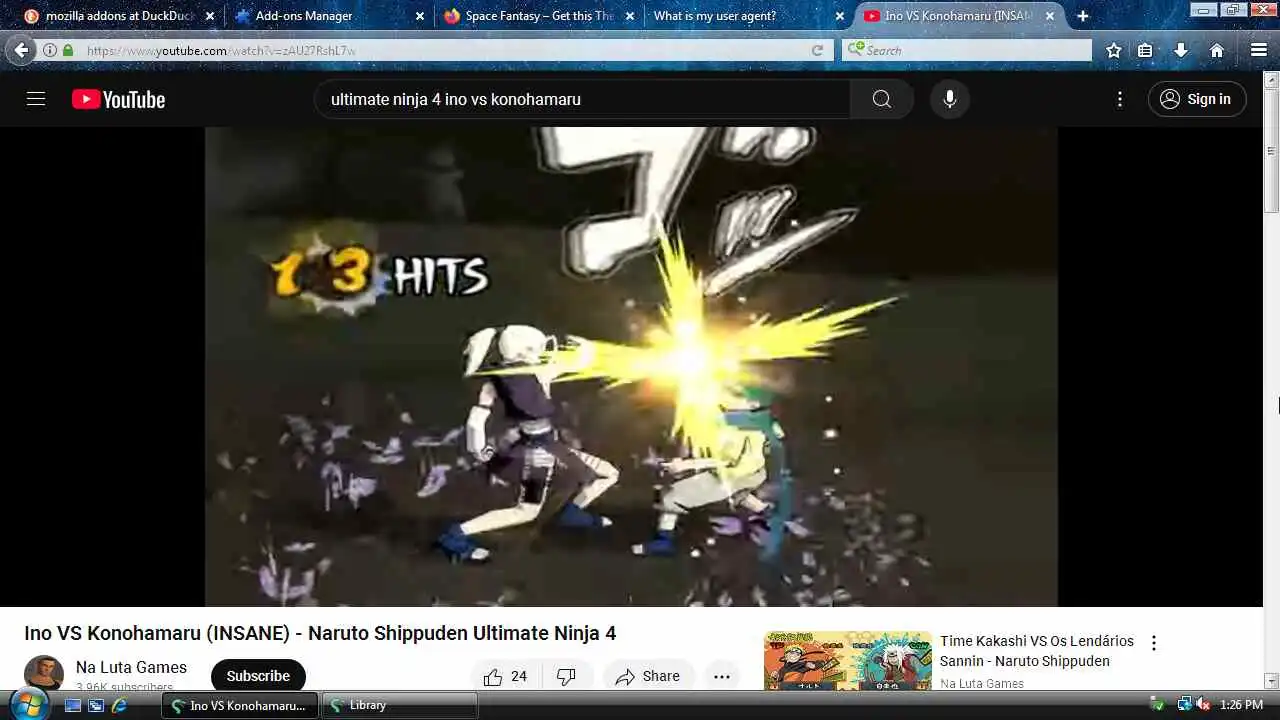1280x720 pixels.
Task: Click the Na Luta Games link under suggested video
Action: click(982, 684)
